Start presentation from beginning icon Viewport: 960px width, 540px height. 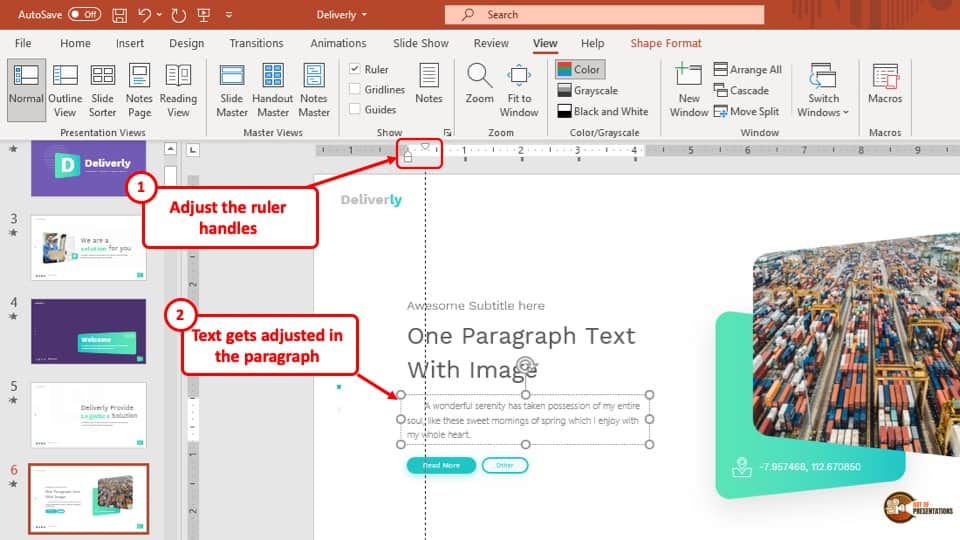[204, 15]
